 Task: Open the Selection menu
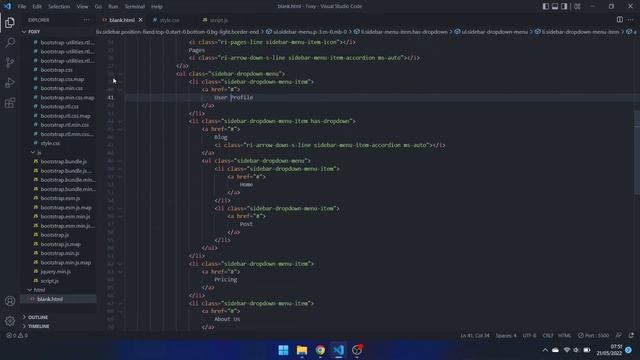tap(59, 6)
